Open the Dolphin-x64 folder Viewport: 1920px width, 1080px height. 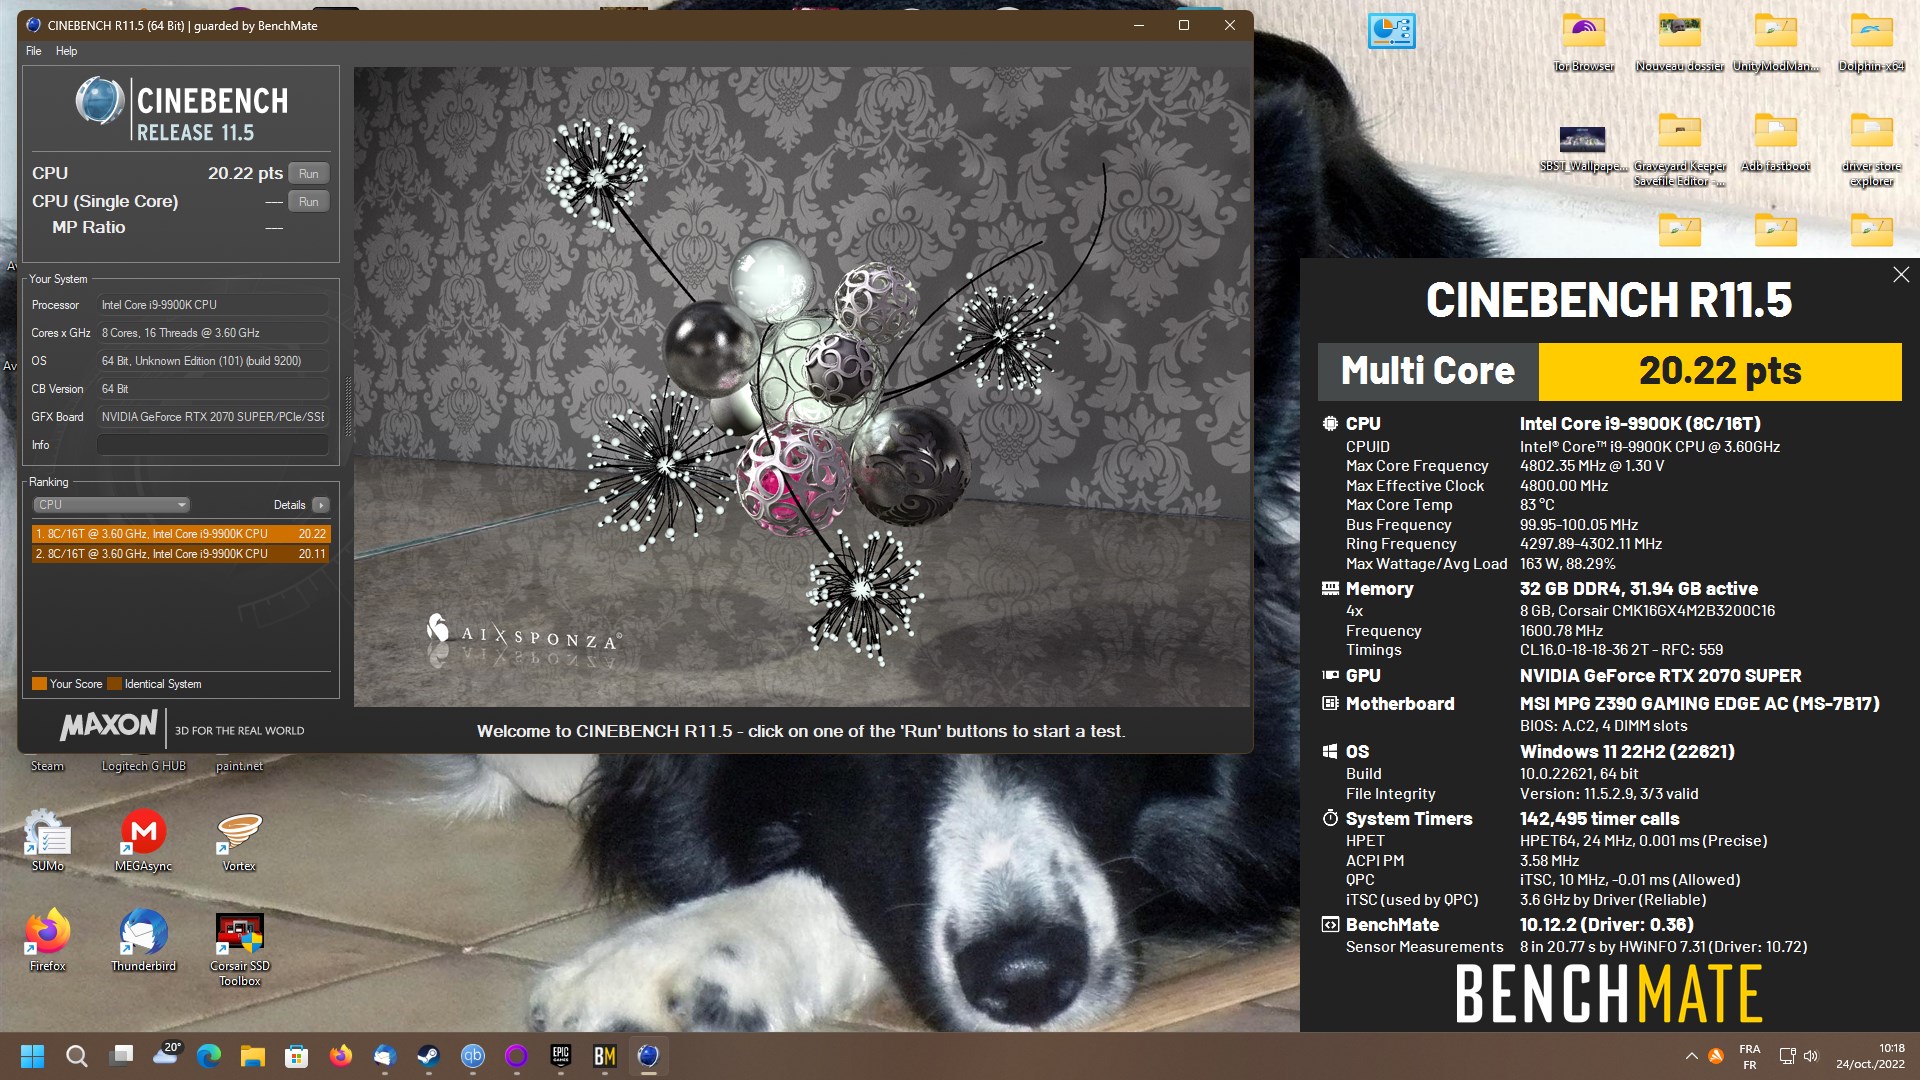pyautogui.click(x=1871, y=42)
